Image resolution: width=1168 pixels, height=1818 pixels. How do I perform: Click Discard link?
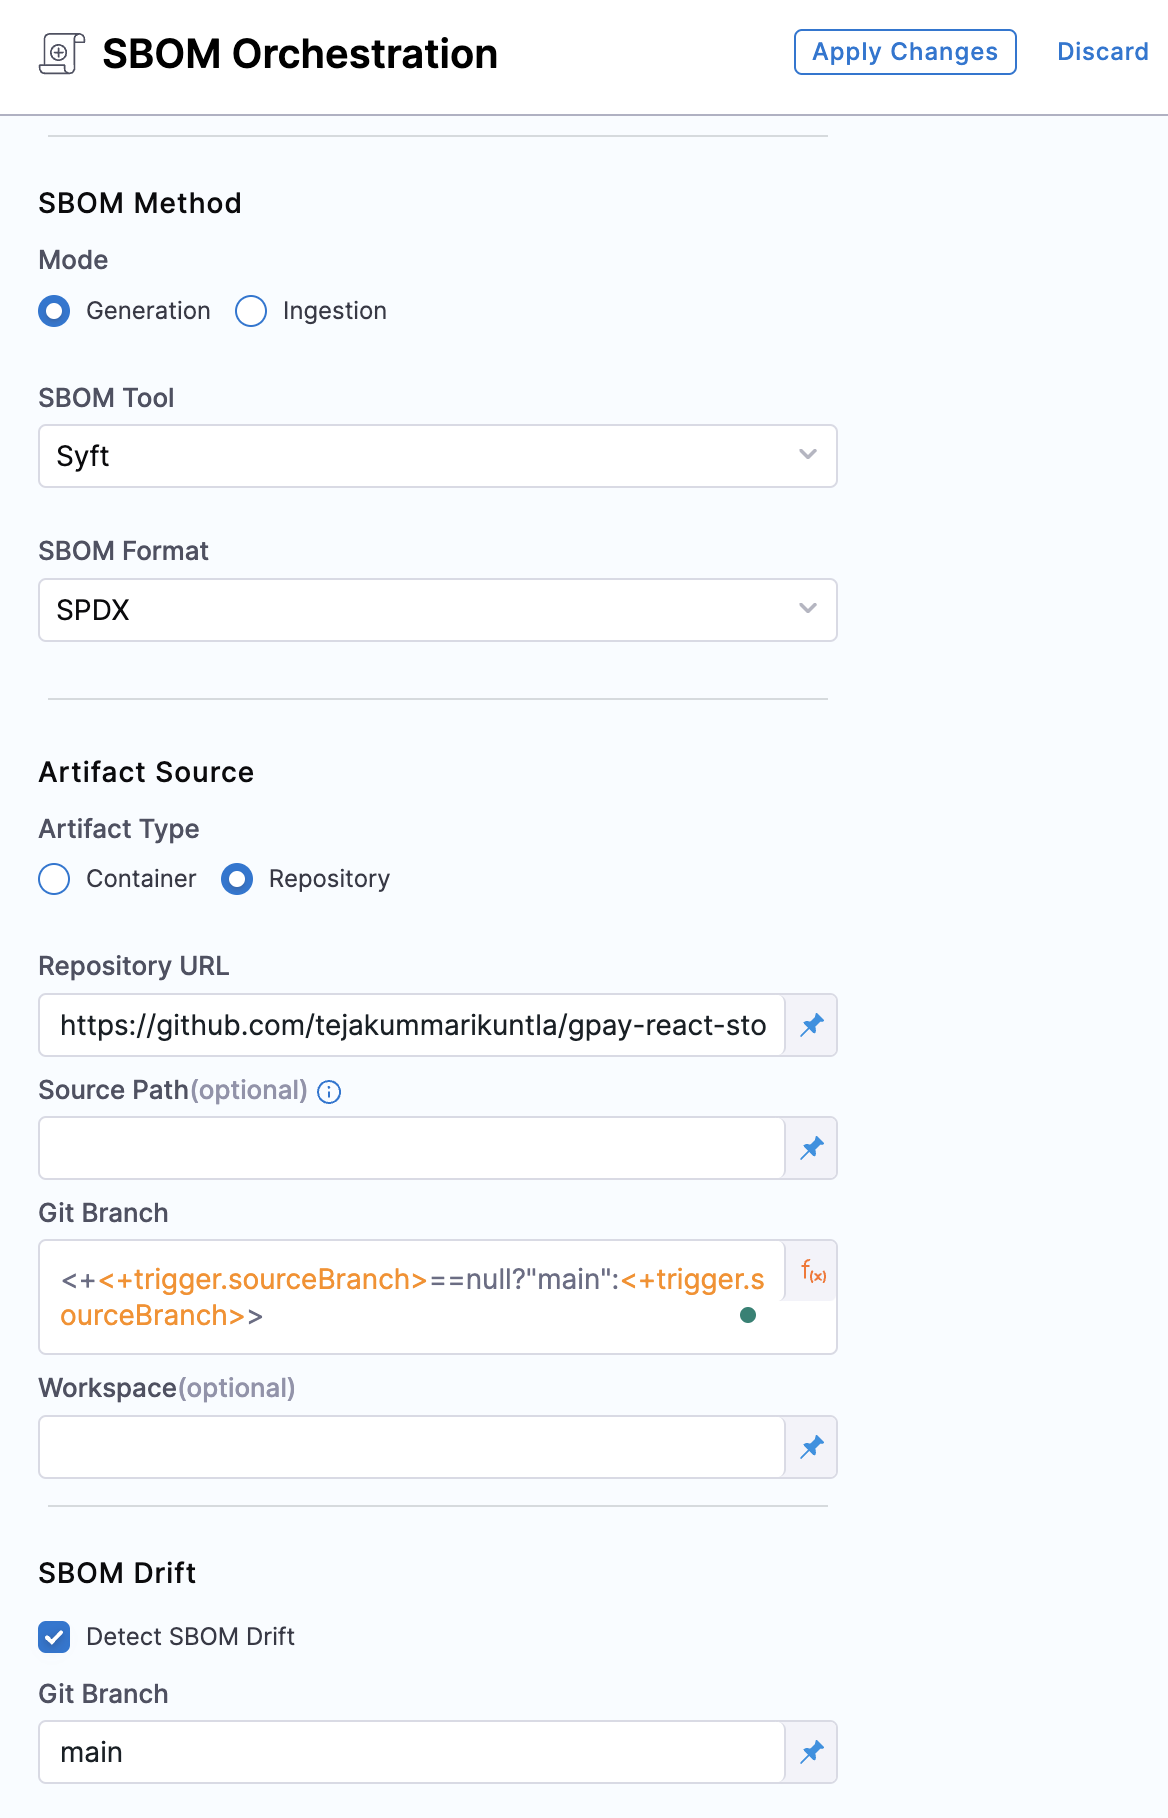pos(1103,52)
